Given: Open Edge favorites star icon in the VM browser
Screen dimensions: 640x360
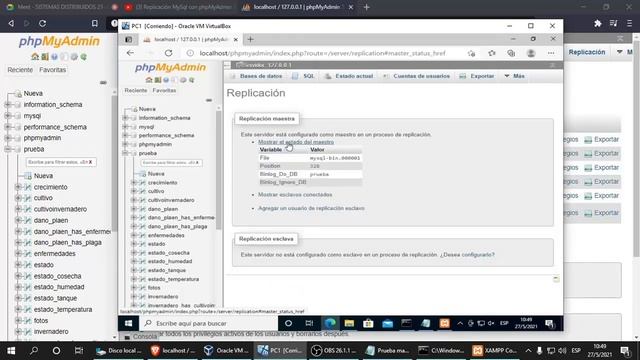Looking at the screenshot, I should pyautogui.click(x=492, y=53).
